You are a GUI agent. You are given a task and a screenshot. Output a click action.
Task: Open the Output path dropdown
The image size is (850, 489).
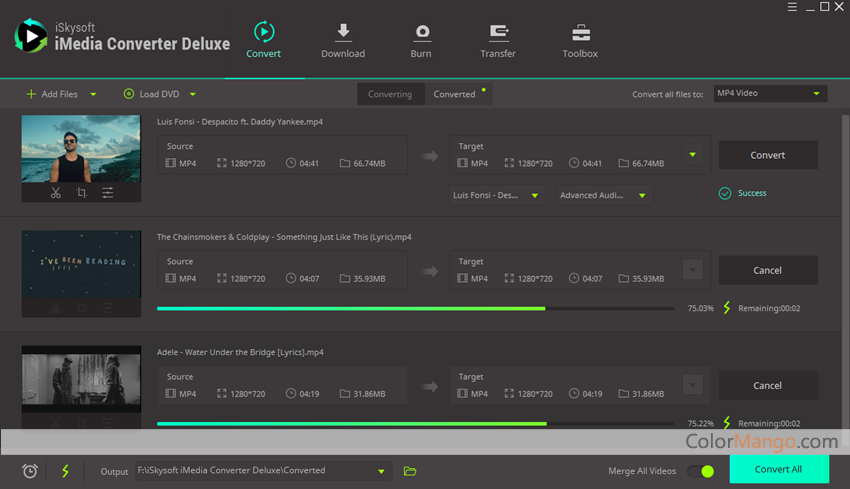263,471
